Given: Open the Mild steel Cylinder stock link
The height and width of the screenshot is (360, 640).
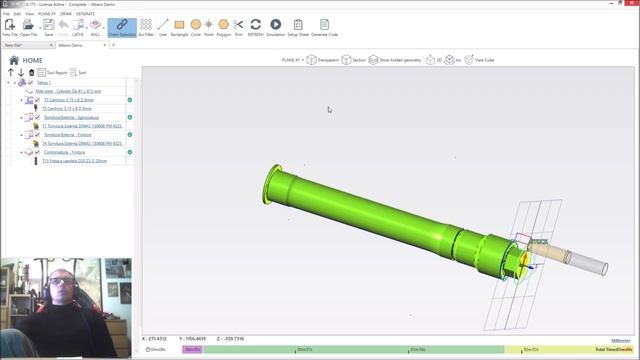Looking at the screenshot, I should point(68,91).
